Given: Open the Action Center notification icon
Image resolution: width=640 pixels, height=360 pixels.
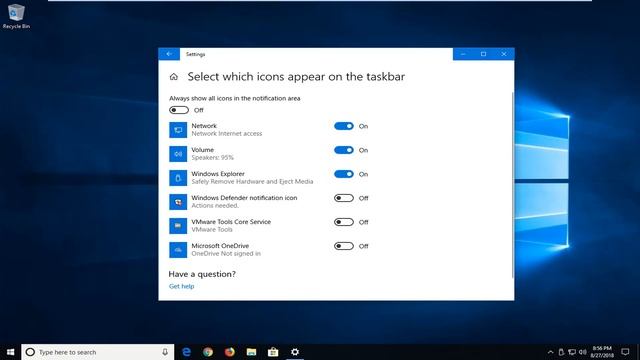Looking at the screenshot, I should tap(625, 352).
